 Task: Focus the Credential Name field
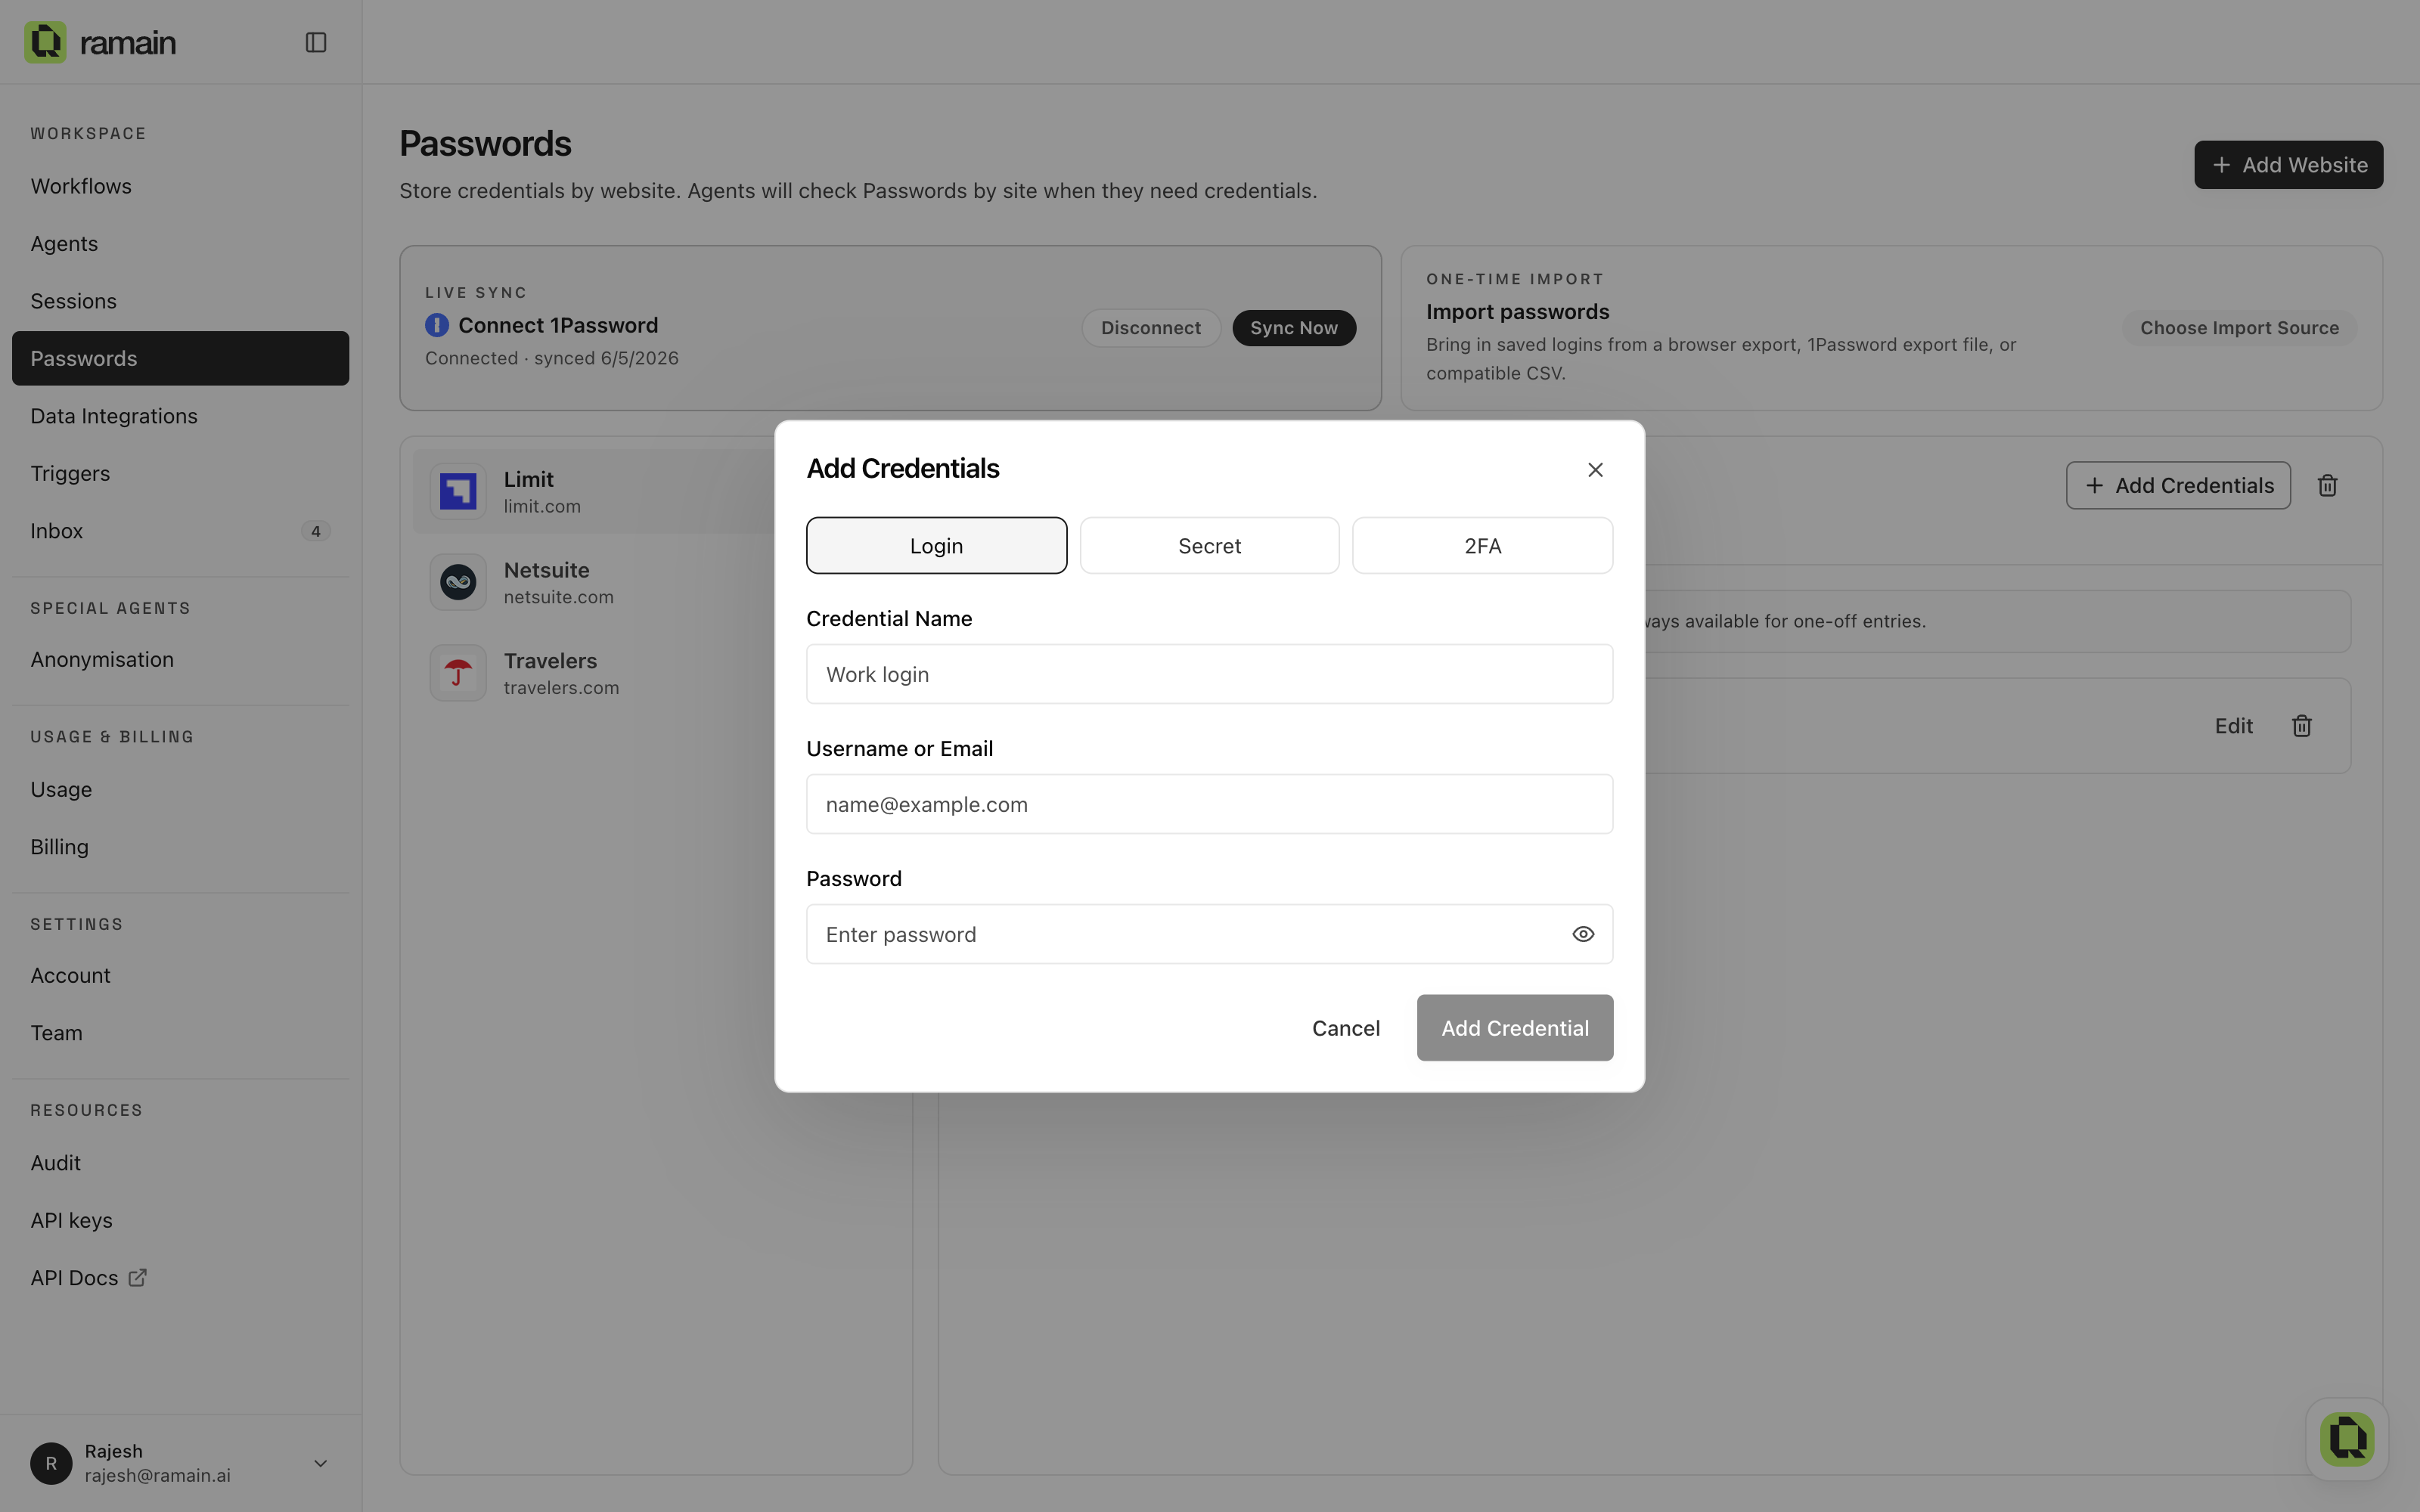click(x=1209, y=674)
